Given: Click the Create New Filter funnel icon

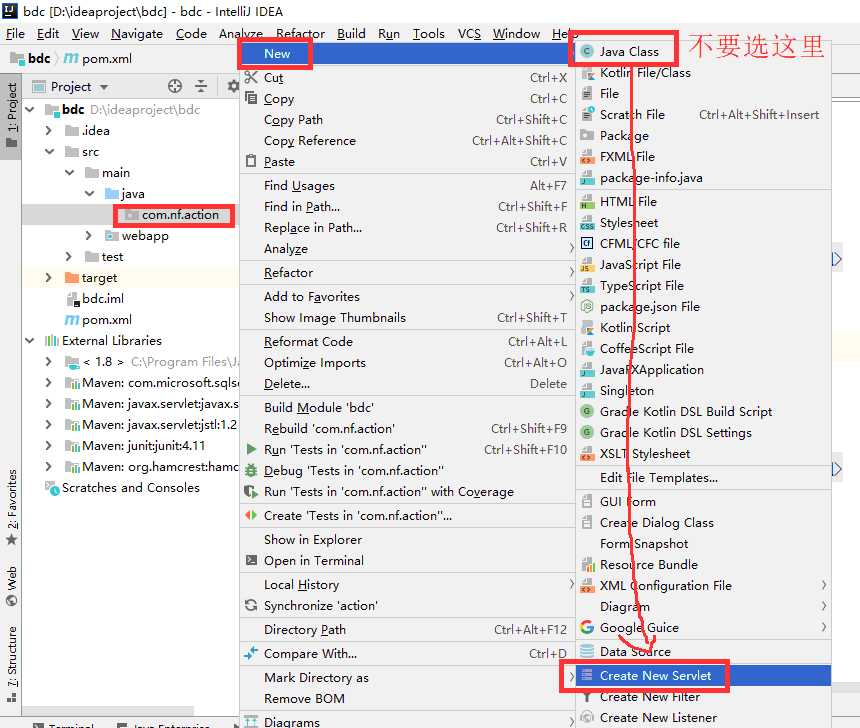Looking at the screenshot, I should 587,697.
